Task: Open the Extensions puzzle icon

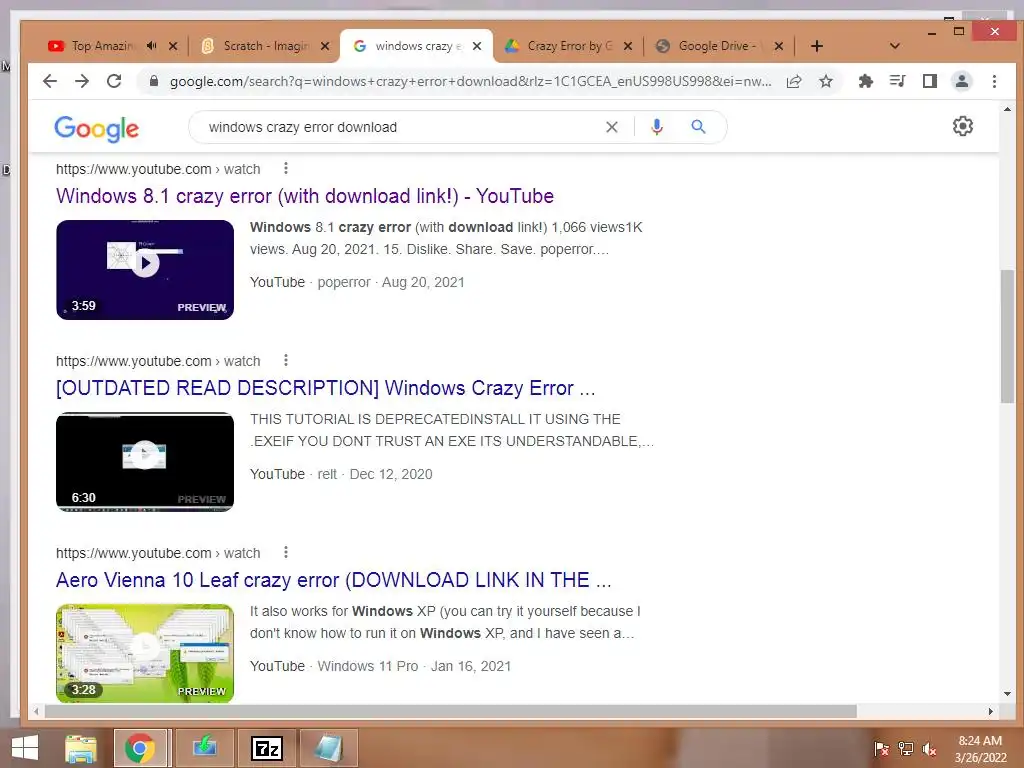Action: (x=865, y=81)
